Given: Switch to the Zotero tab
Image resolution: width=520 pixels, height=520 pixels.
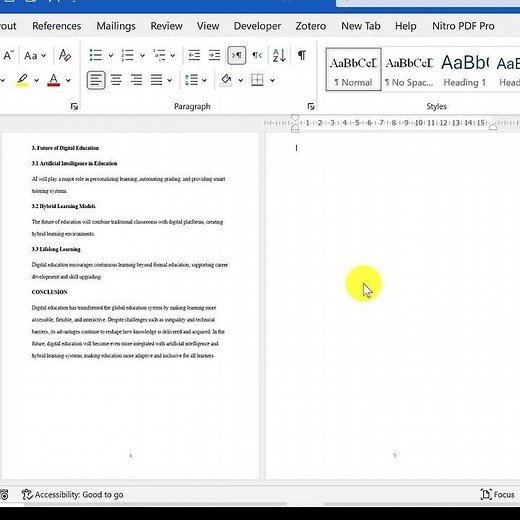Looking at the screenshot, I should tap(311, 26).
